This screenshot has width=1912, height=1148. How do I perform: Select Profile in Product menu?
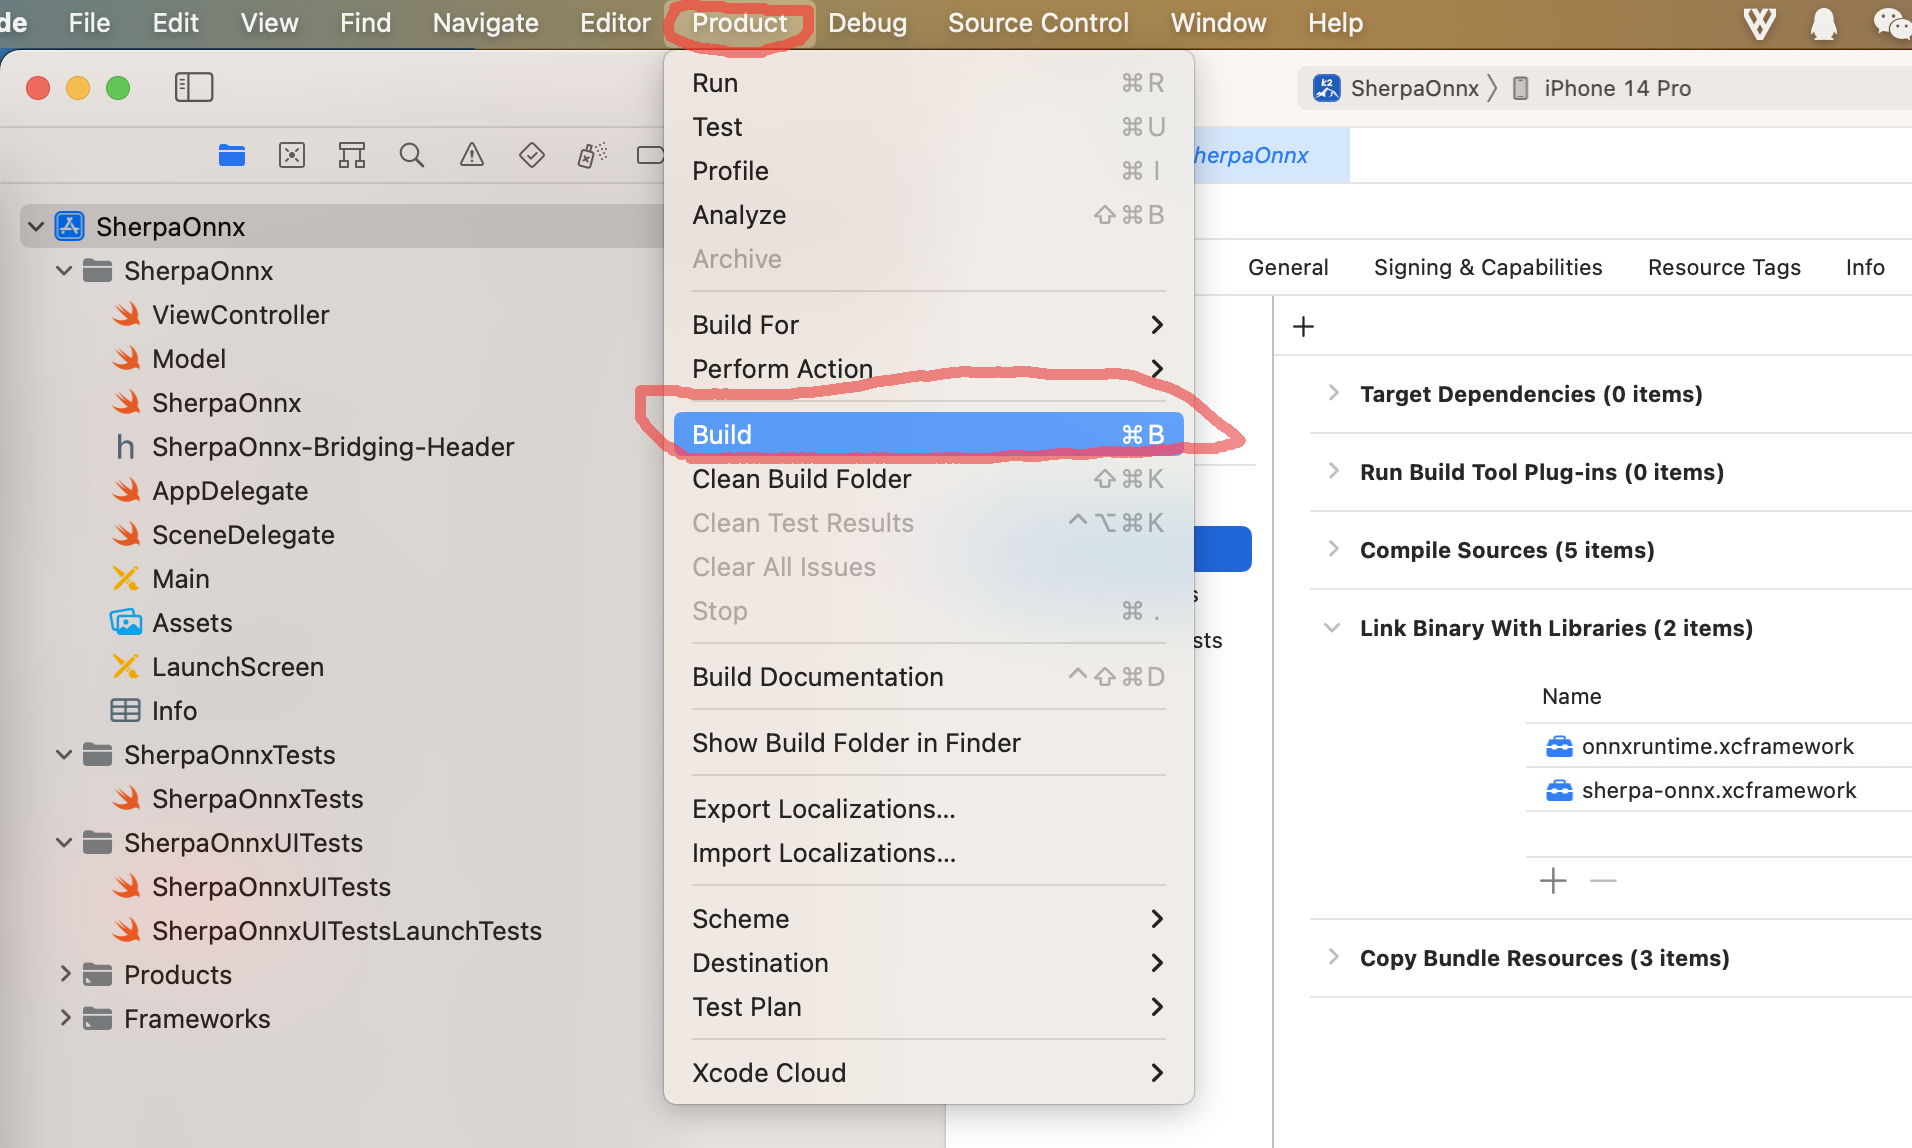928,171
